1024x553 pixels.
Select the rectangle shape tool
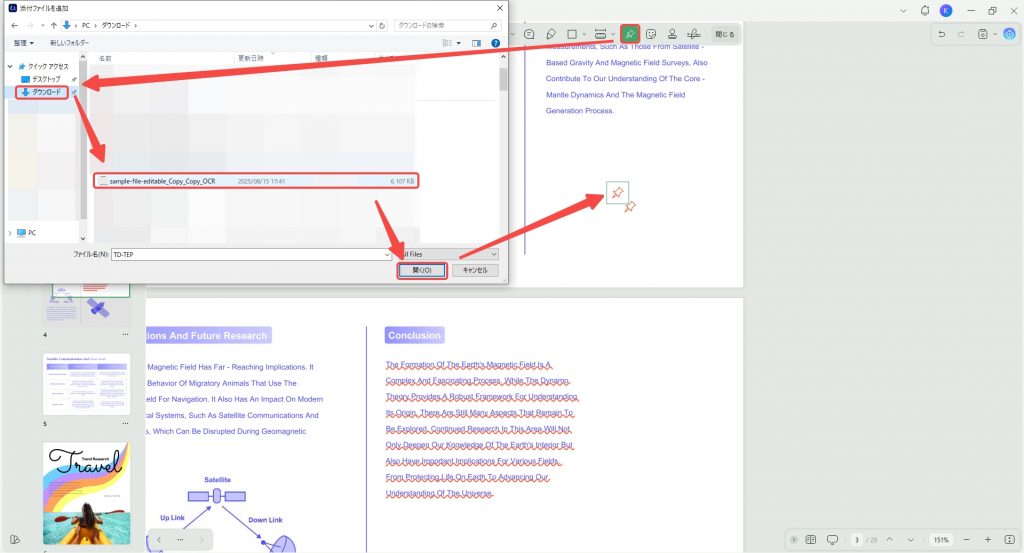point(572,34)
